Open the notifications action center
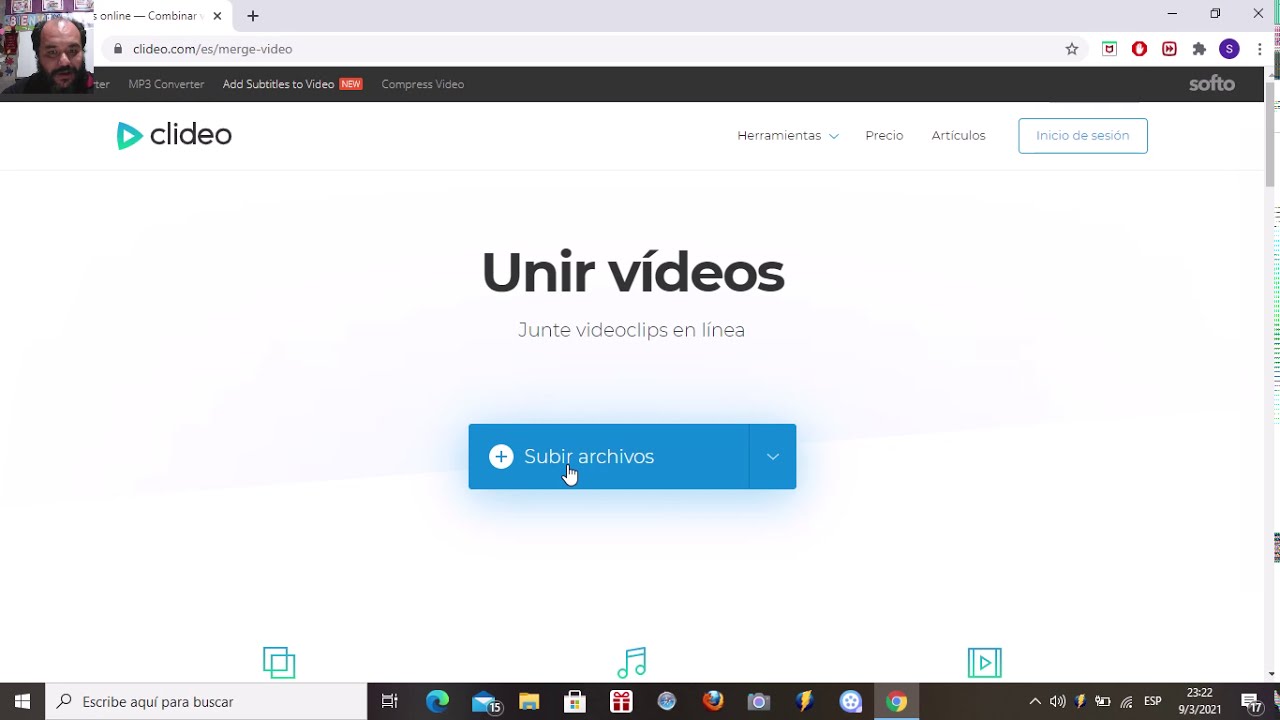Image resolution: width=1280 pixels, height=720 pixels. click(x=1251, y=701)
